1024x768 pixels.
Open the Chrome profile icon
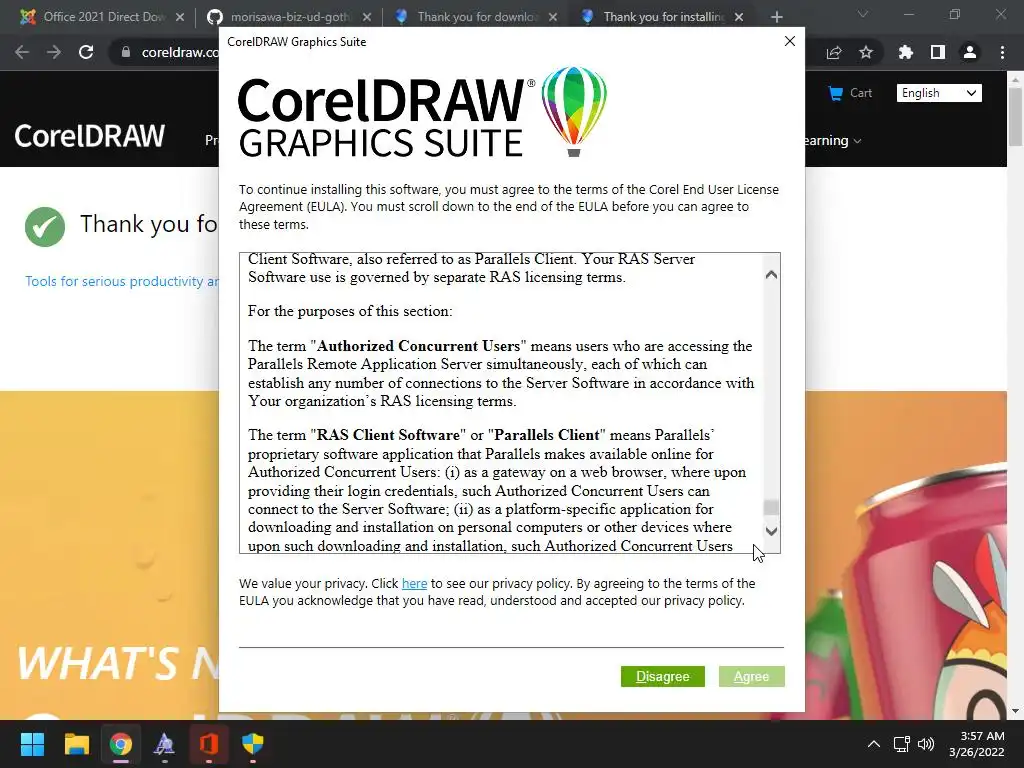point(970,52)
